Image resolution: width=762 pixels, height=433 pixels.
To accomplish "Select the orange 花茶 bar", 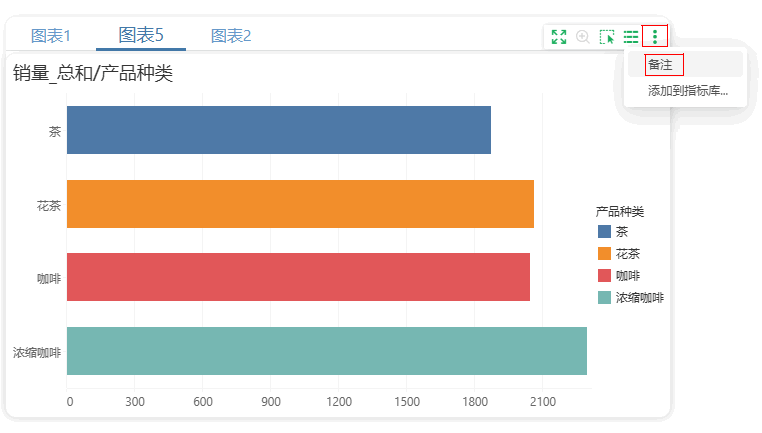I will (300, 204).
